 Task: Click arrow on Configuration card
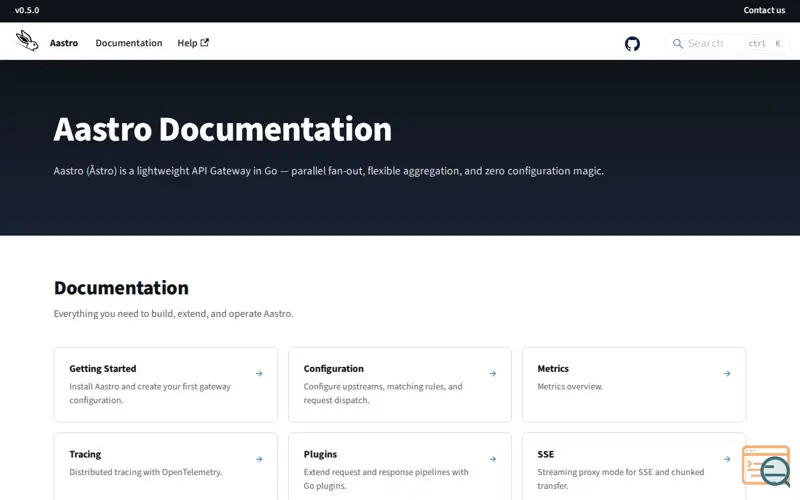[x=493, y=373]
